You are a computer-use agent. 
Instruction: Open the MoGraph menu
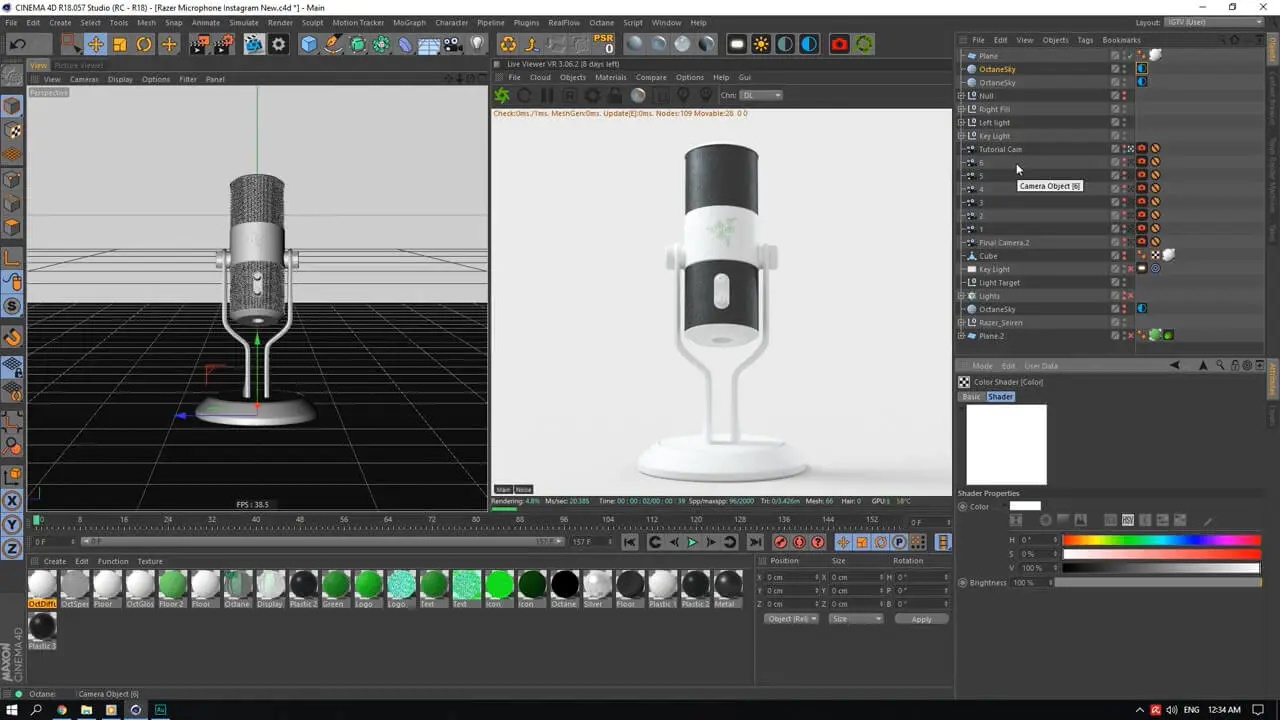pos(409,22)
